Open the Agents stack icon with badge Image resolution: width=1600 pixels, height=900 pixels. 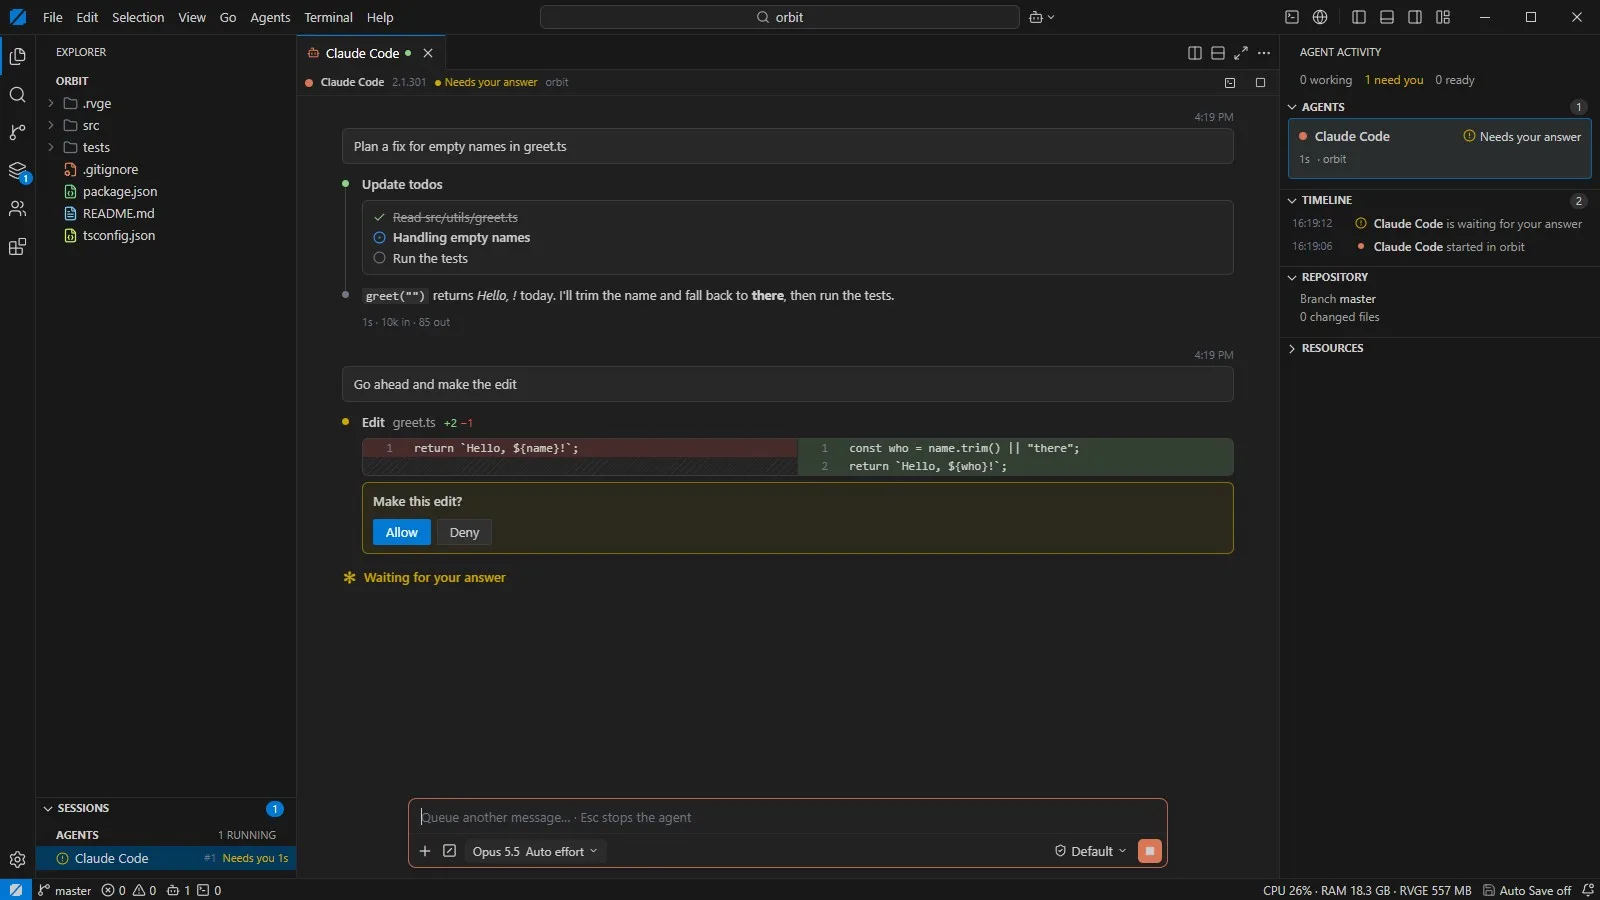pyautogui.click(x=17, y=171)
